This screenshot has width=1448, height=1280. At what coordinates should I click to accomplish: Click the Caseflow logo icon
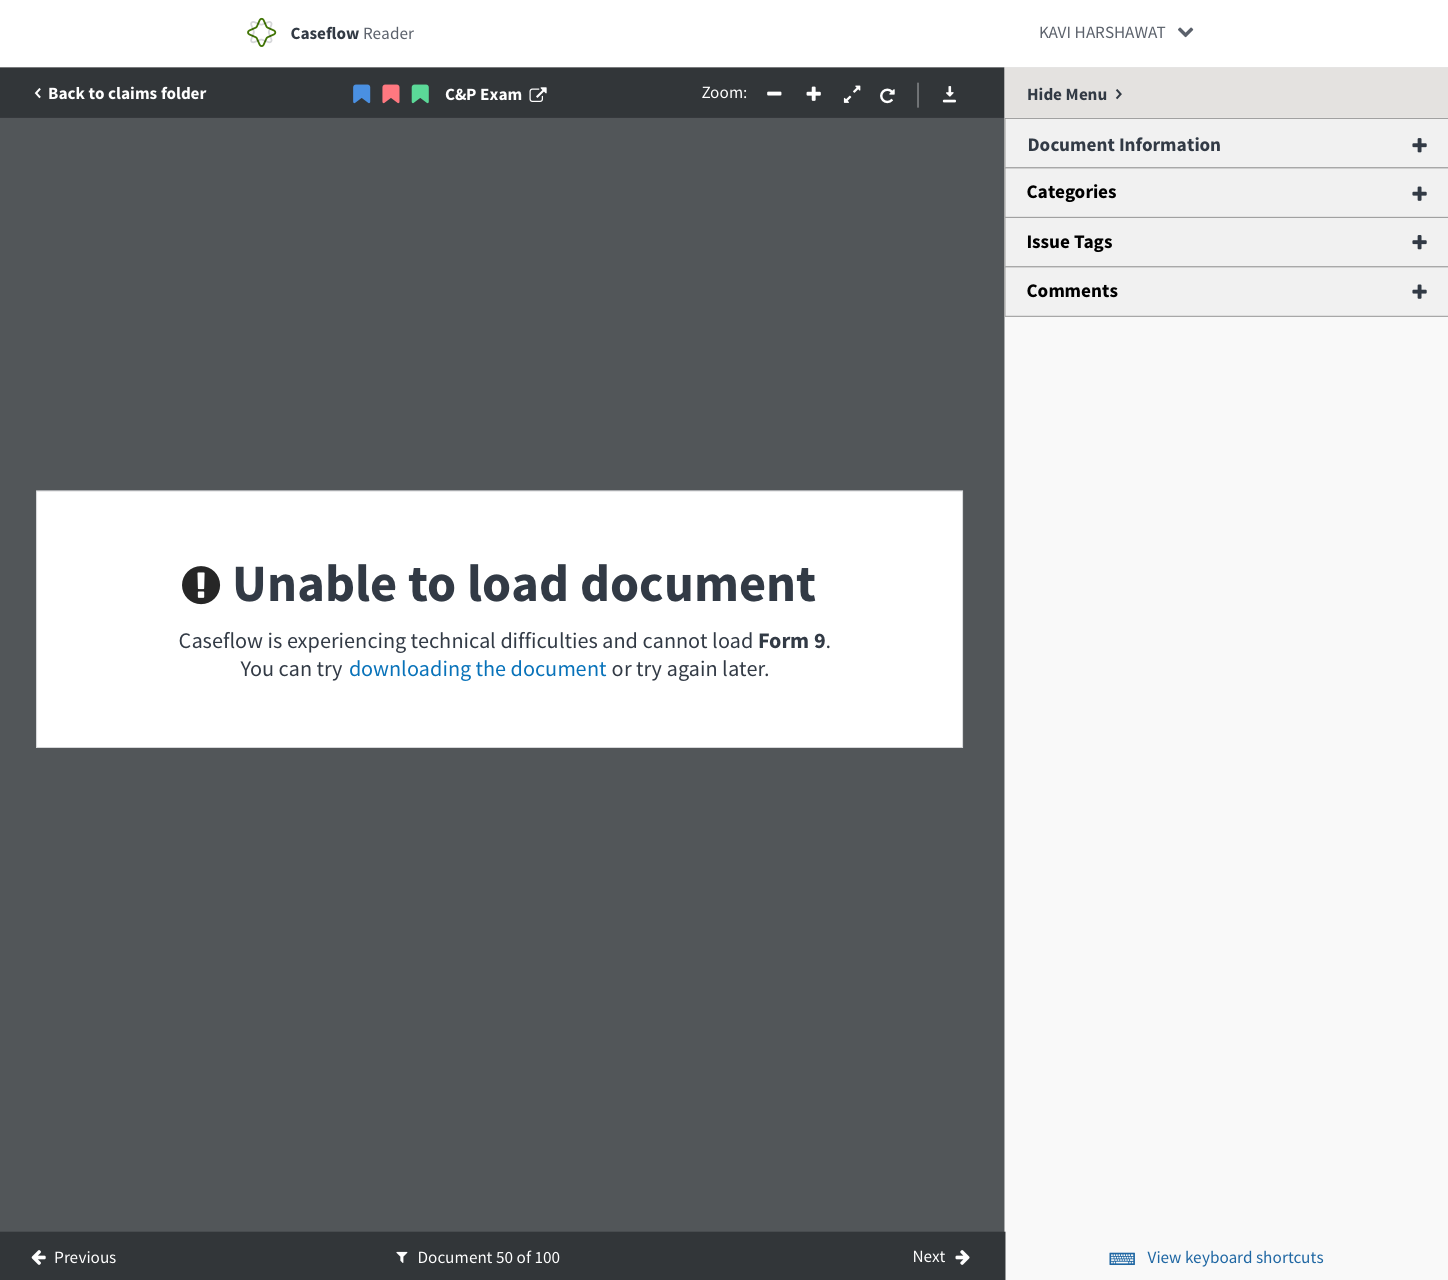click(261, 33)
